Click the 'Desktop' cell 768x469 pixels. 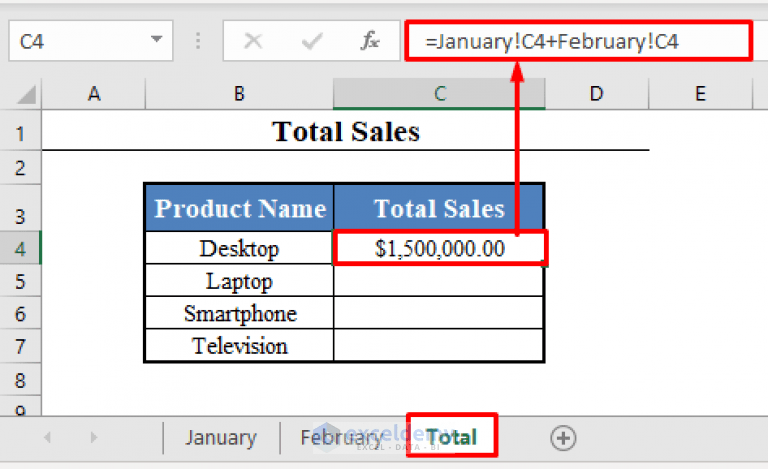click(x=240, y=248)
